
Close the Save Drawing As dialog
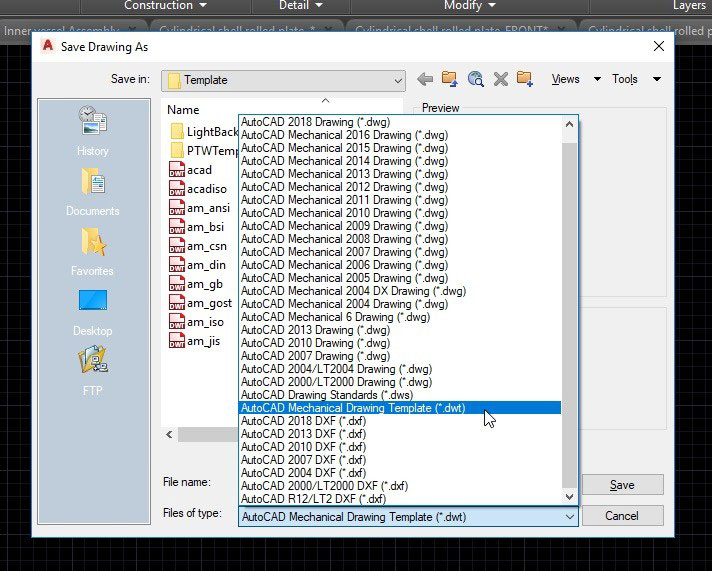click(659, 46)
